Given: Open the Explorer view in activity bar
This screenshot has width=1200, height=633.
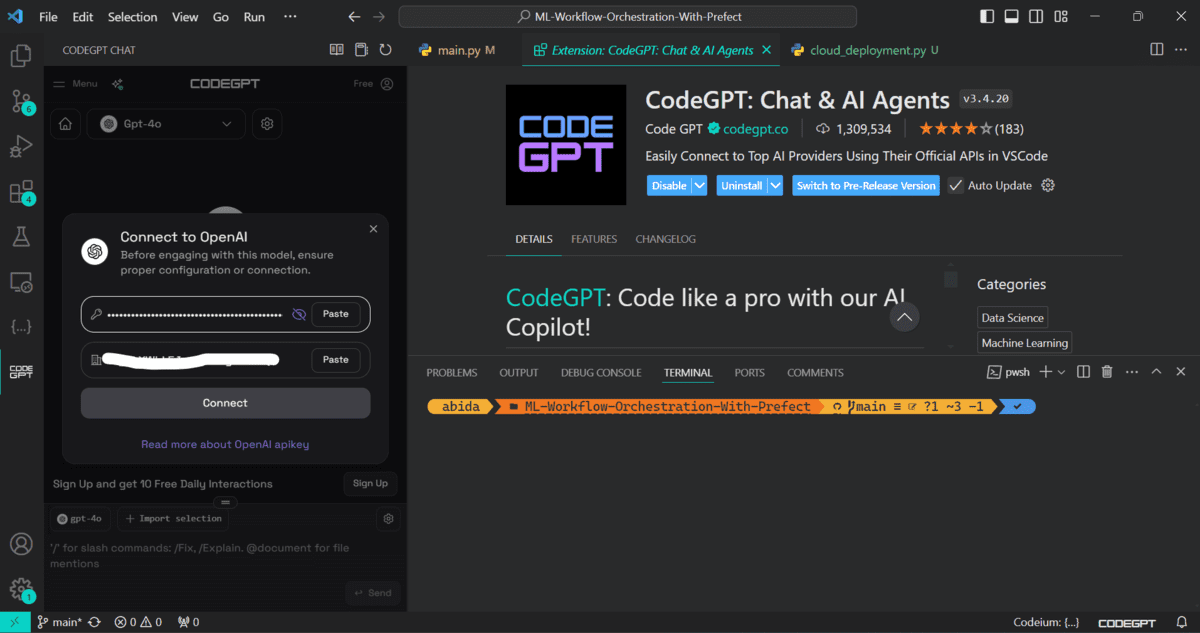Looking at the screenshot, I should click(x=21, y=57).
